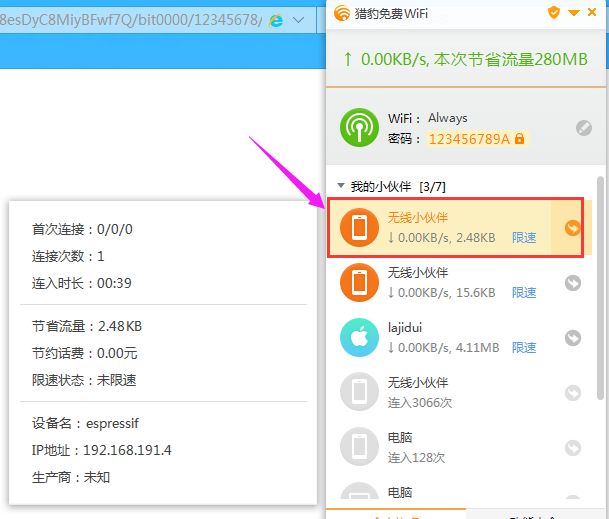Click 设备名：espressif in details popup
This screenshot has width=609, height=519.
point(85,423)
